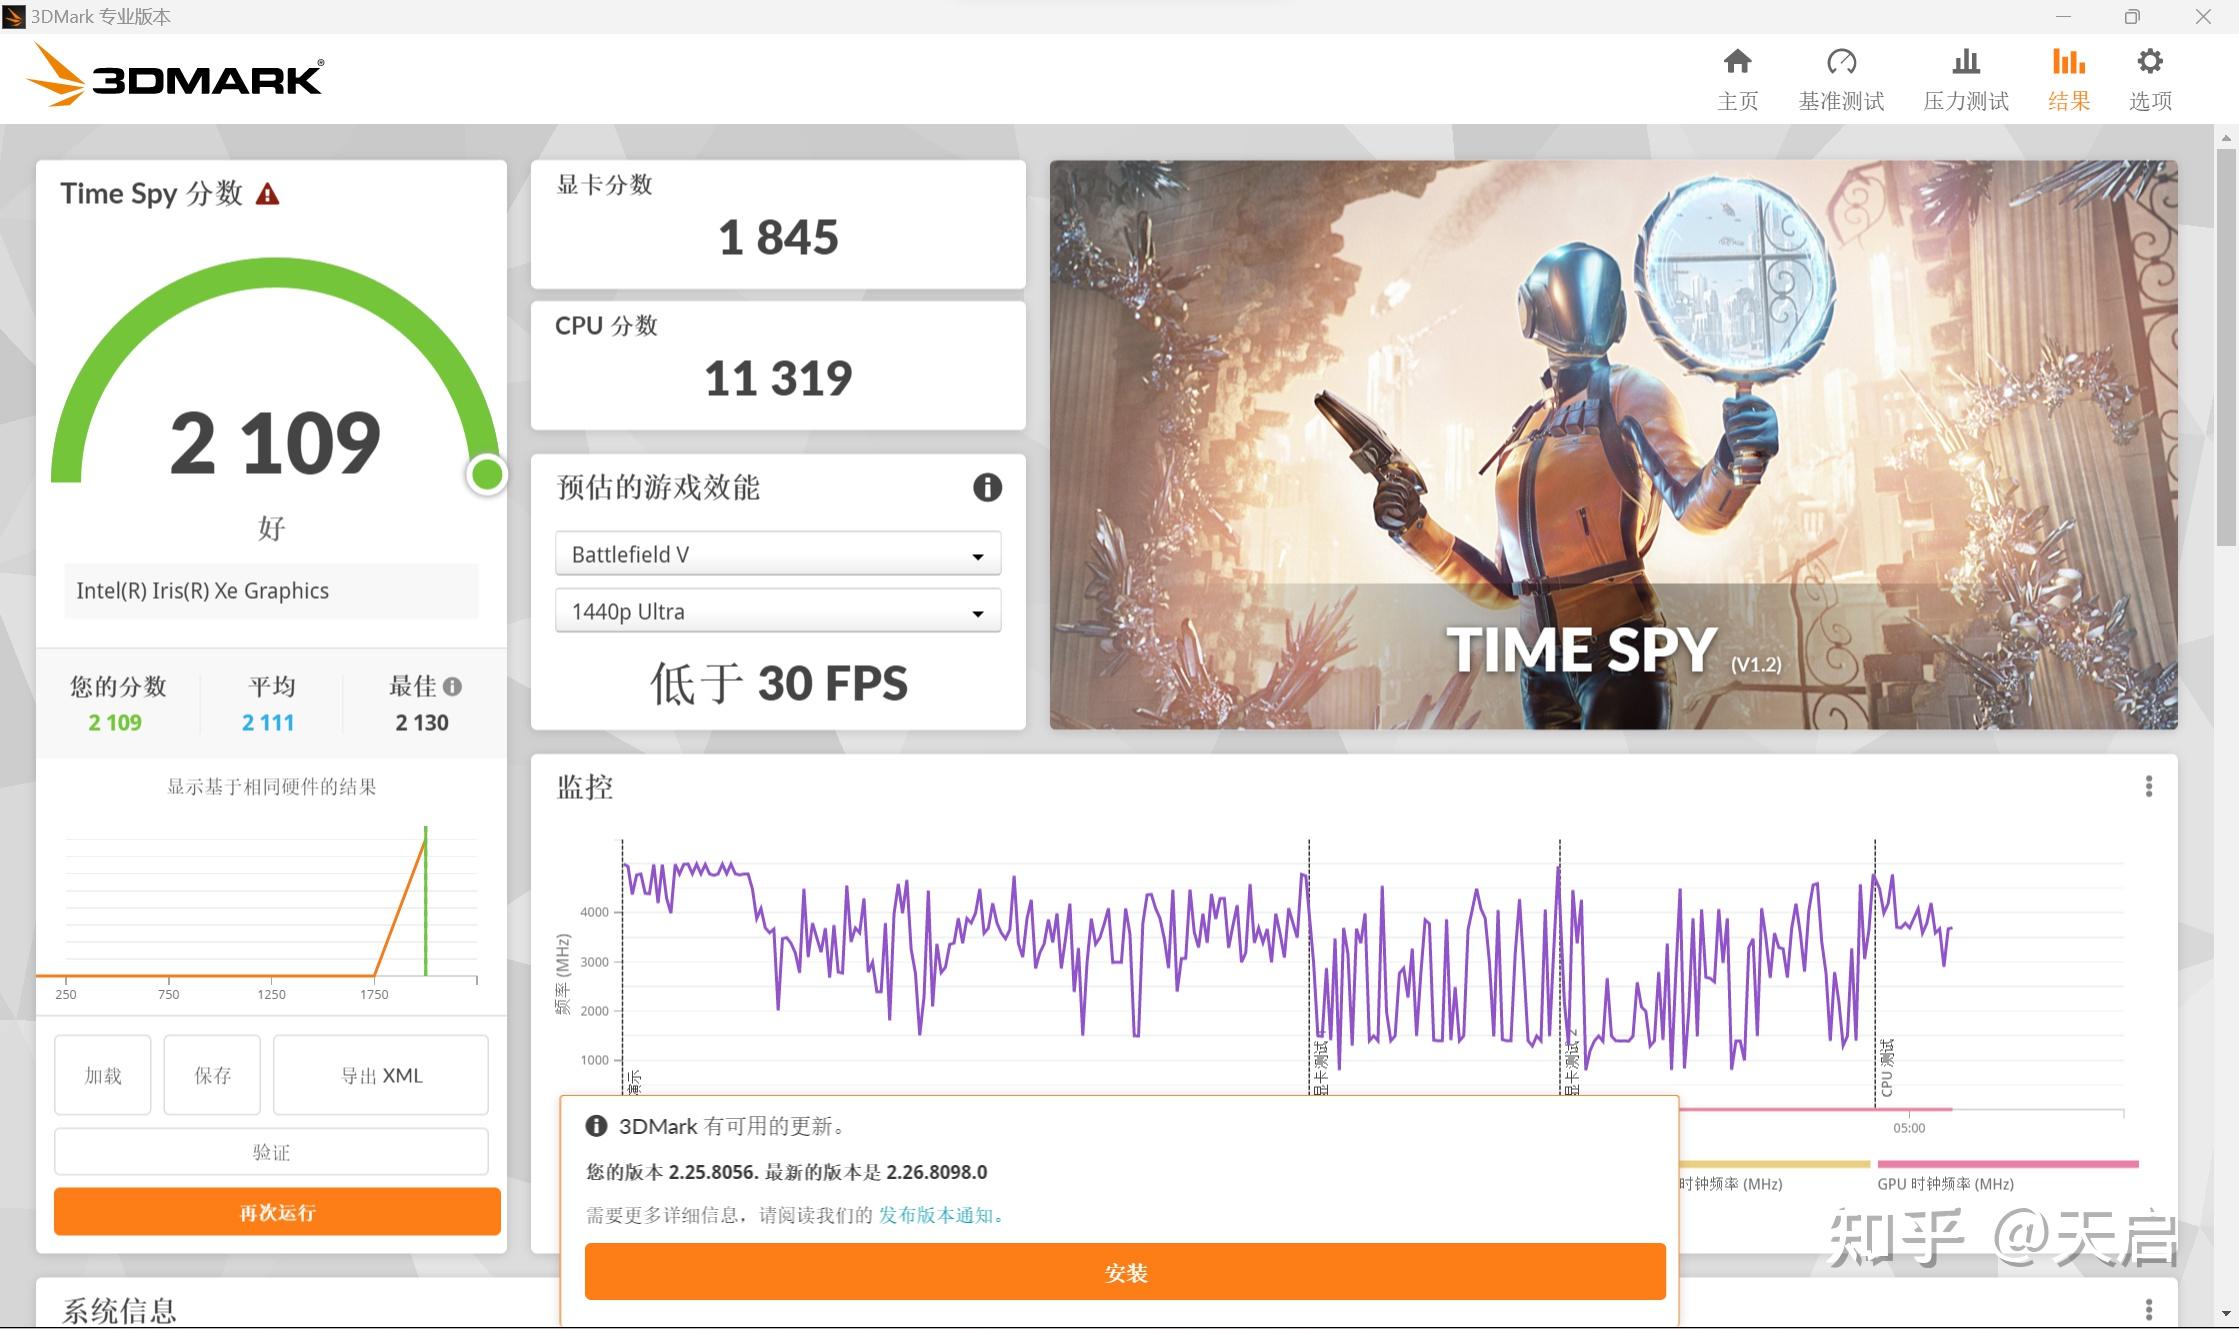Click Export XML (导出 XML) button

click(381, 1075)
